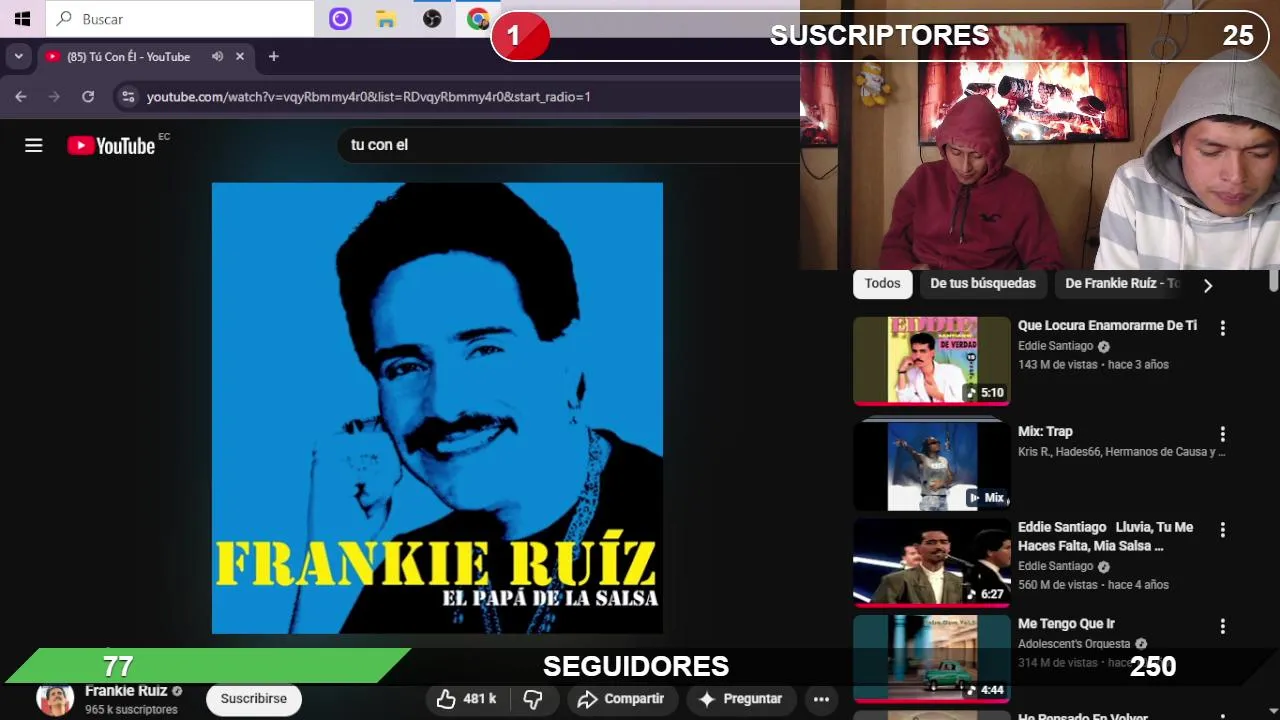
Task: Open Adolescent's Orquesta channel name
Action: coord(1074,644)
